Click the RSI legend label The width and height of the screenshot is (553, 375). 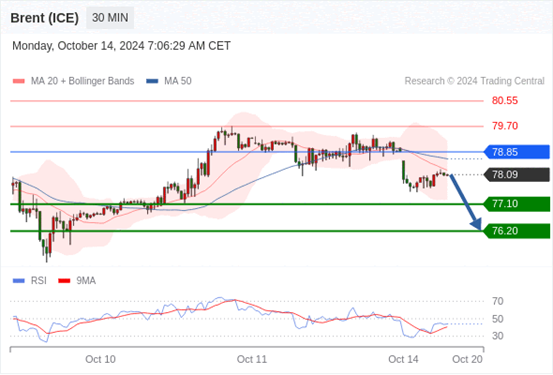(38, 281)
